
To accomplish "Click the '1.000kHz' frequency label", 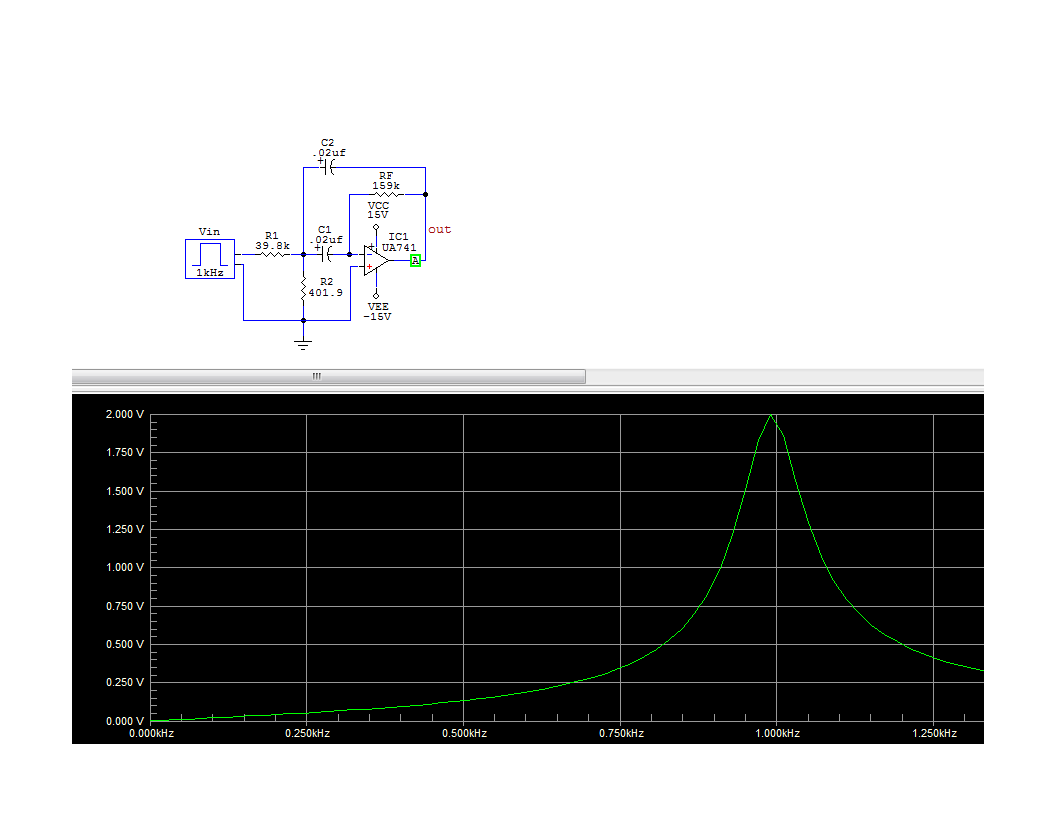I will tap(778, 733).
